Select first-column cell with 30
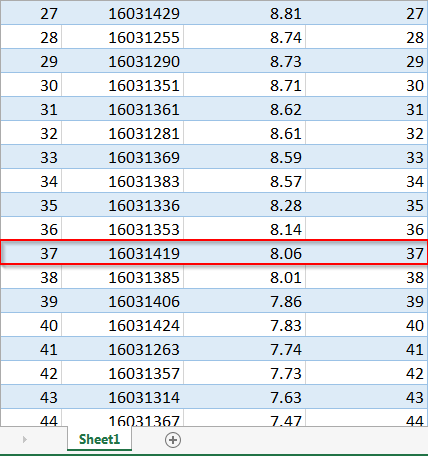 click(31, 86)
